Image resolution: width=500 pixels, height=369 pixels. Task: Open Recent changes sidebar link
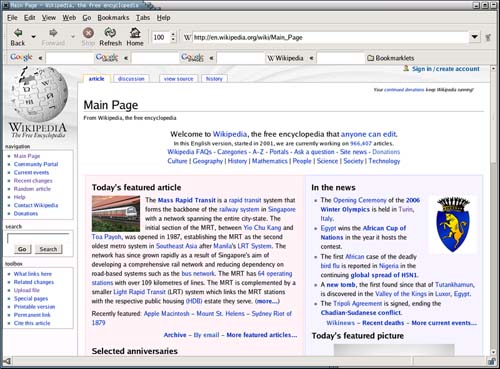point(33,181)
